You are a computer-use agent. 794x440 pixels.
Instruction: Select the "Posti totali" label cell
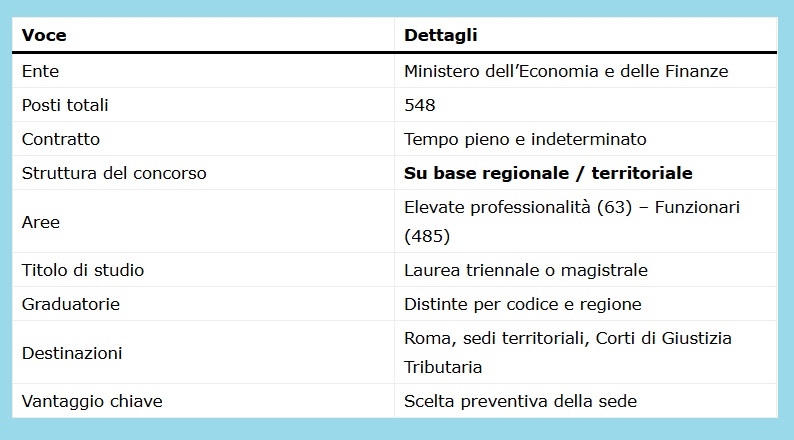click(65, 105)
